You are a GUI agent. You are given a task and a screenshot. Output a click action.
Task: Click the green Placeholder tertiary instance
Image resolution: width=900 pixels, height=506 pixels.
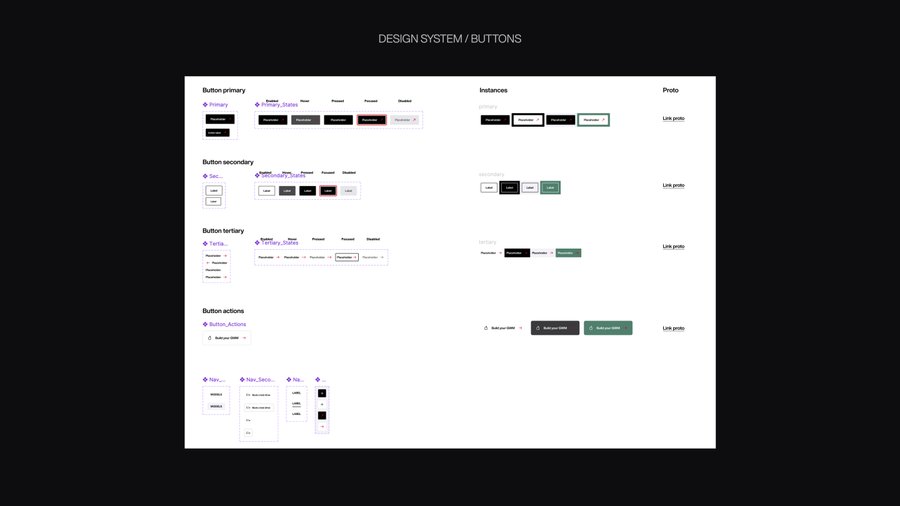point(568,253)
